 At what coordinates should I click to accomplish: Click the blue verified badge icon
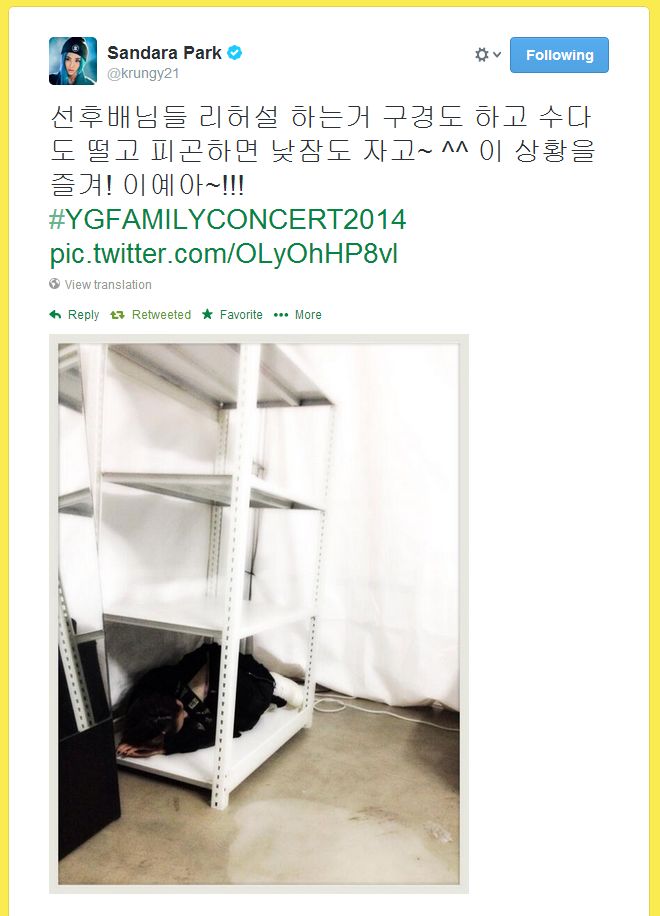[x=235, y=53]
